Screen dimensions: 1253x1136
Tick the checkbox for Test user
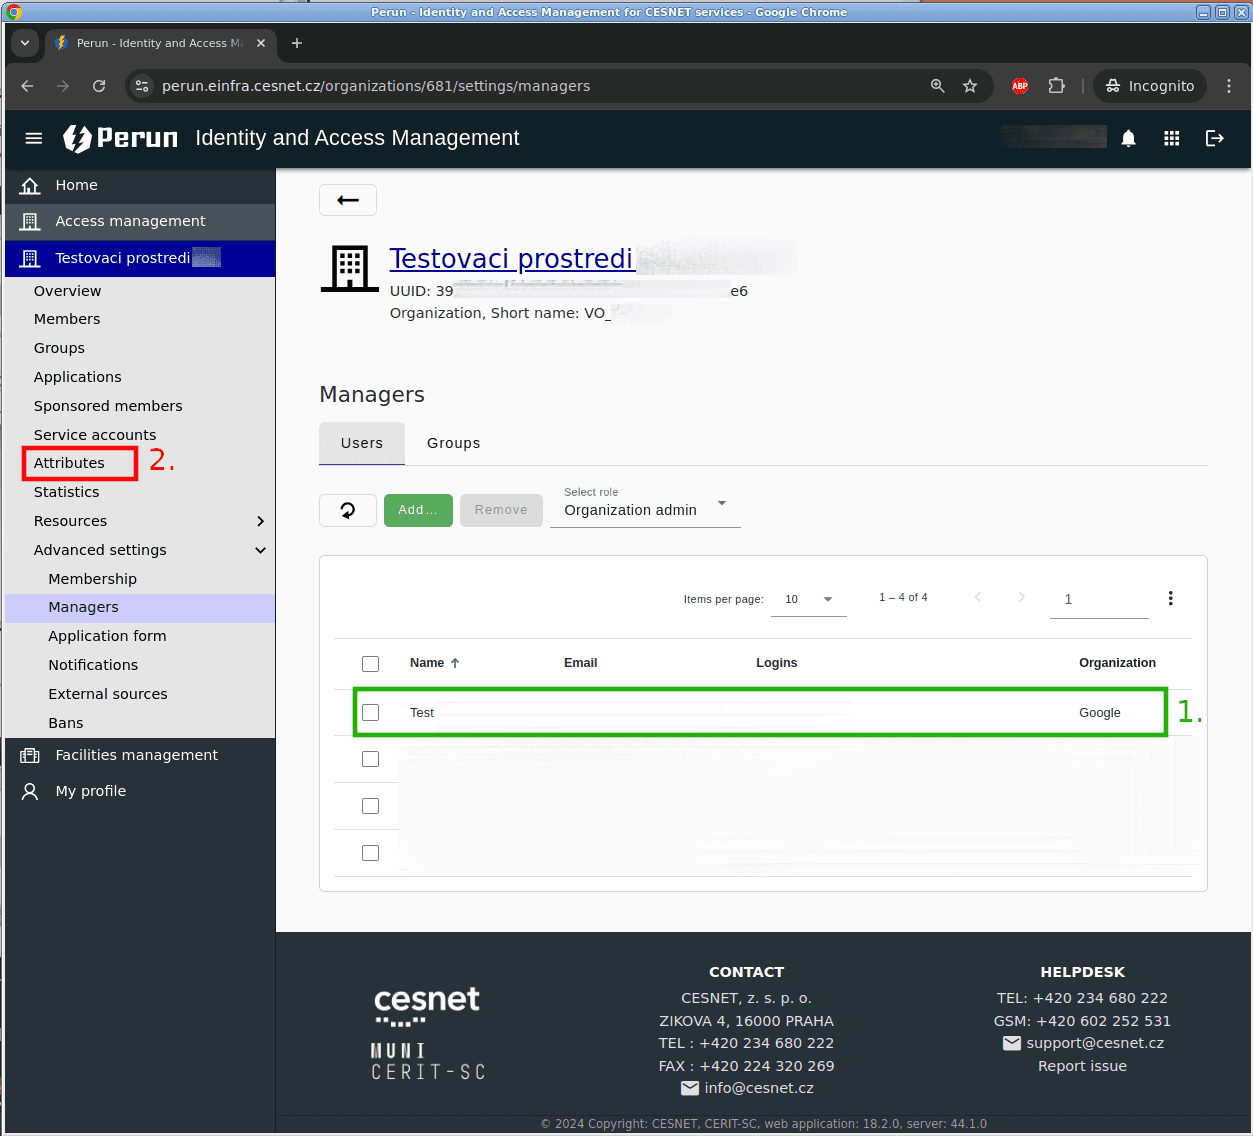coord(371,713)
